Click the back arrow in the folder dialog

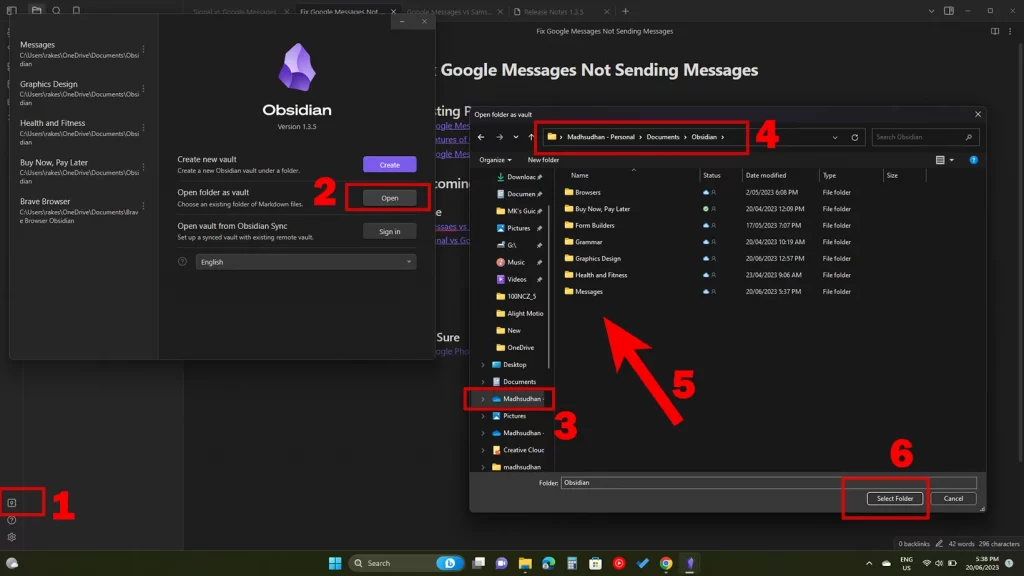(x=482, y=137)
